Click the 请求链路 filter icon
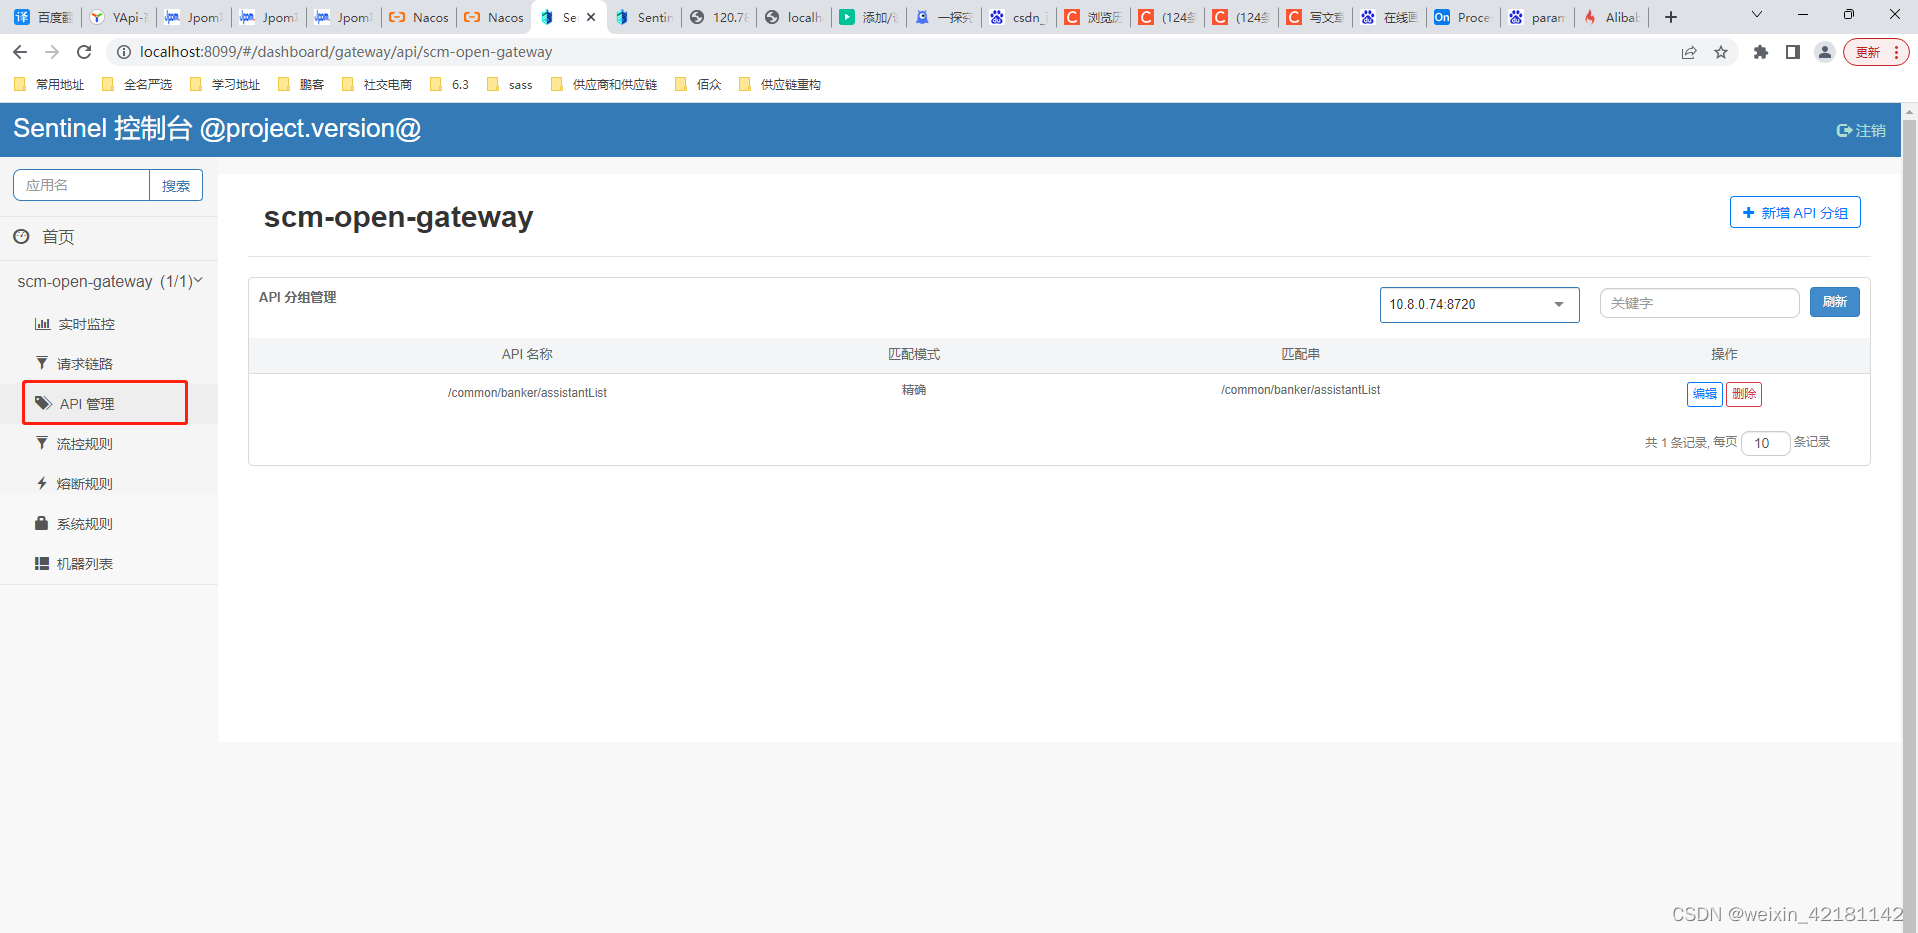 point(42,363)
